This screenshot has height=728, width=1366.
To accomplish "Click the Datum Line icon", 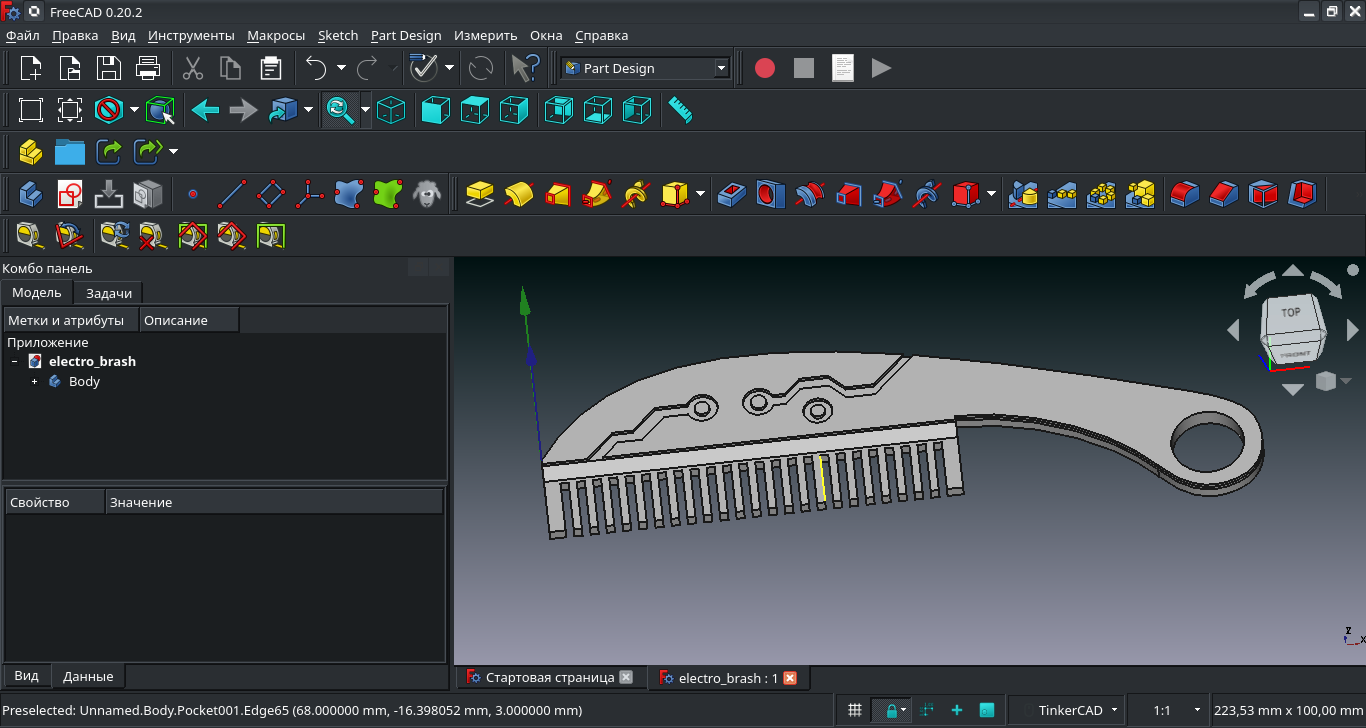I will tap(232, 193).
